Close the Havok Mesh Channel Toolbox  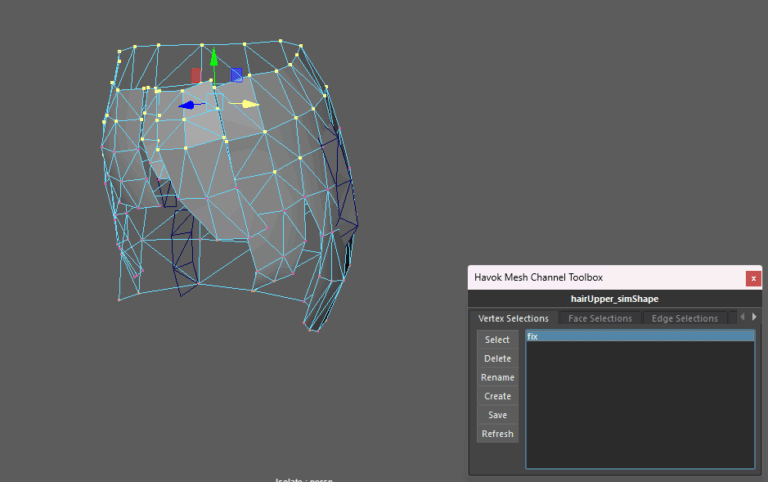point(753,278)
